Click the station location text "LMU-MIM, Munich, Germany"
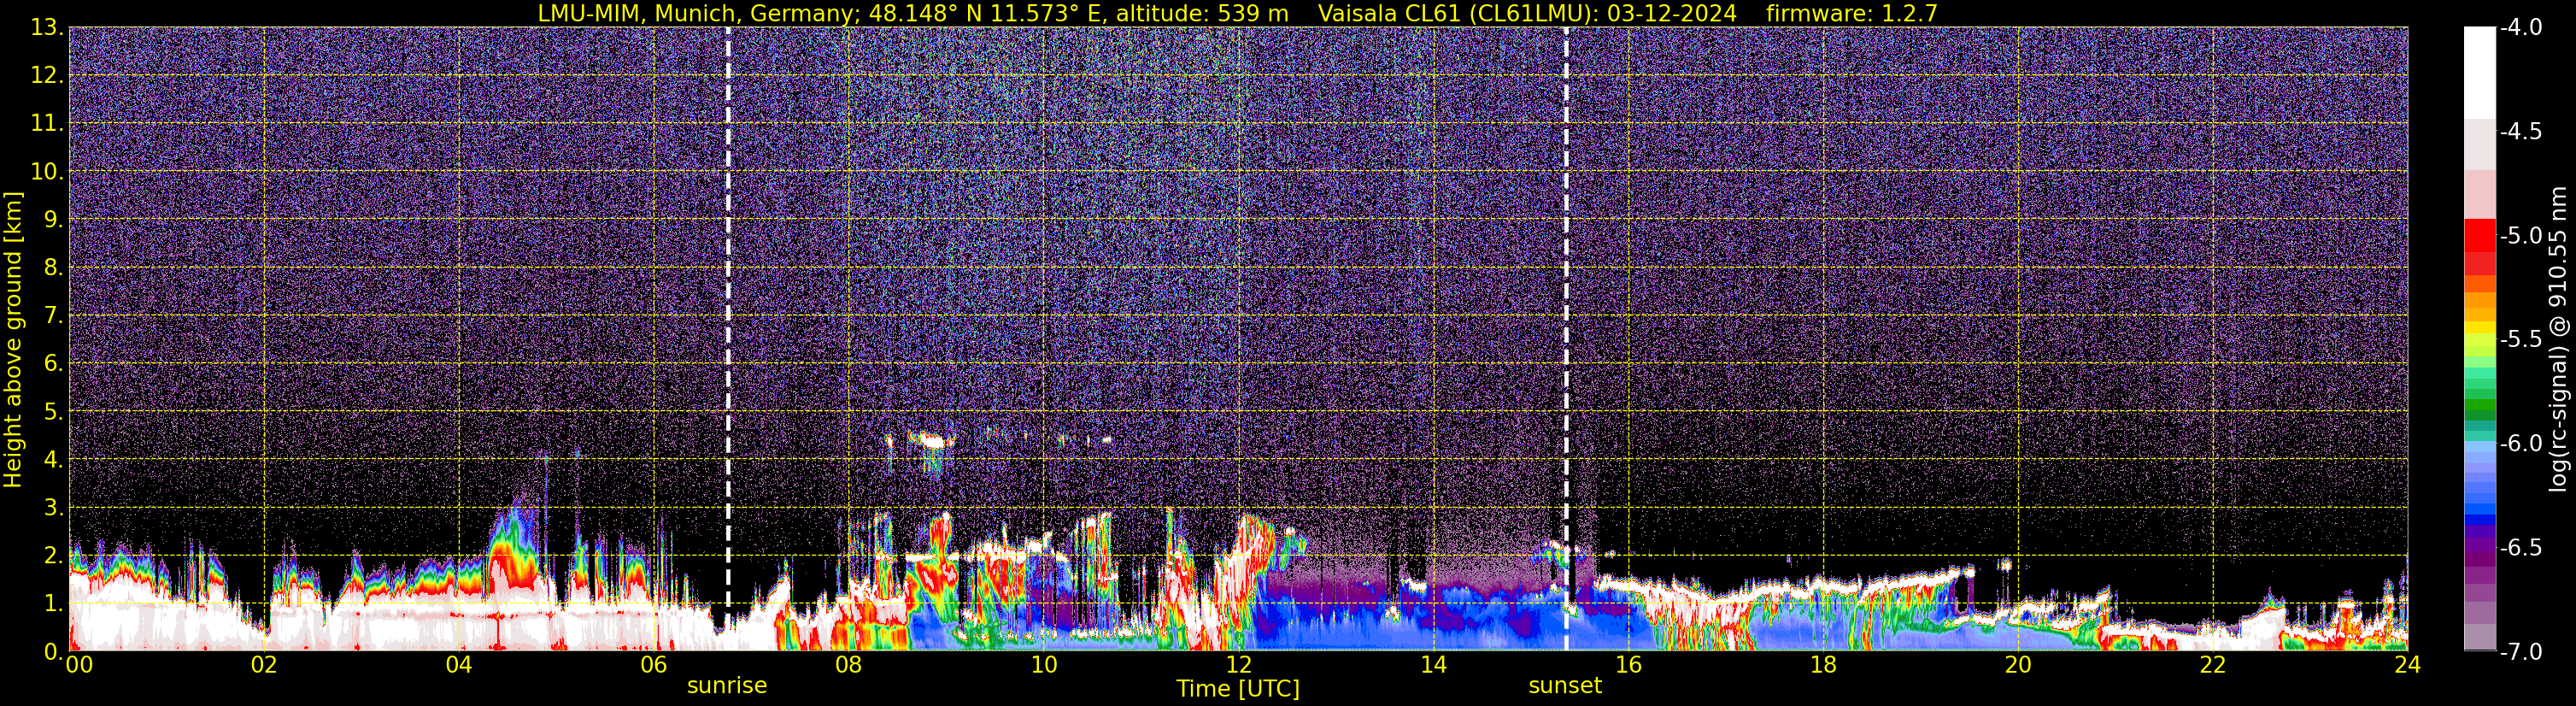The image size is (2576, 706). [697, 13]
